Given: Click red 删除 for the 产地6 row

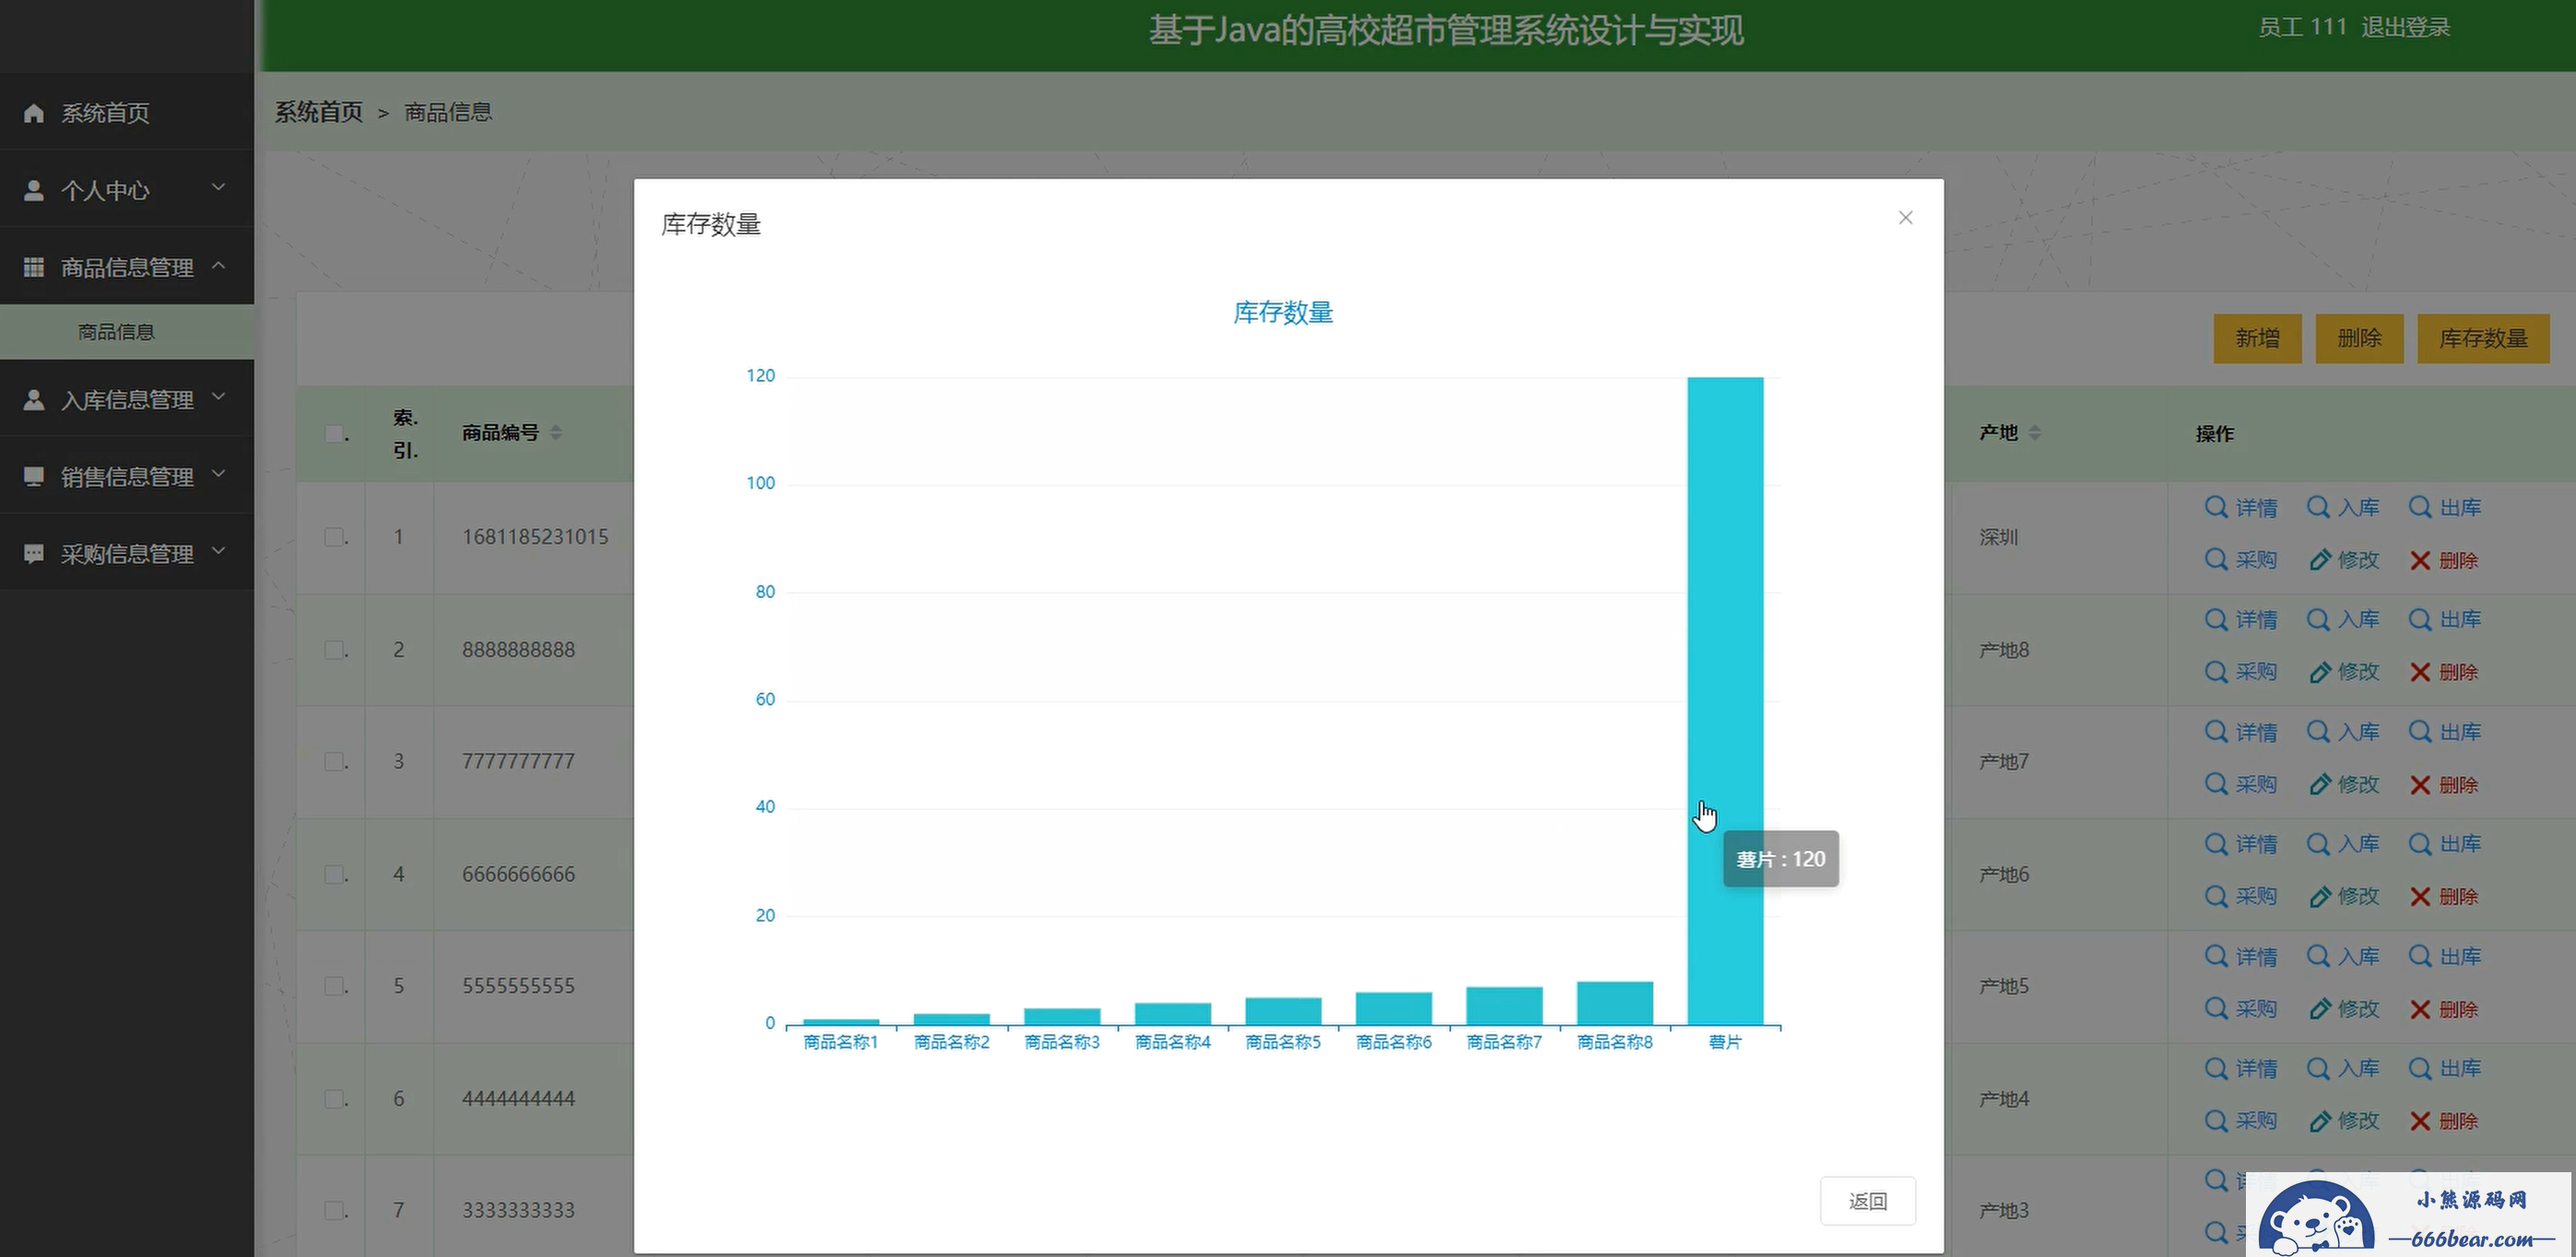Looking at the screenshot, I should pyautogui.click(x=2444, y=896).
